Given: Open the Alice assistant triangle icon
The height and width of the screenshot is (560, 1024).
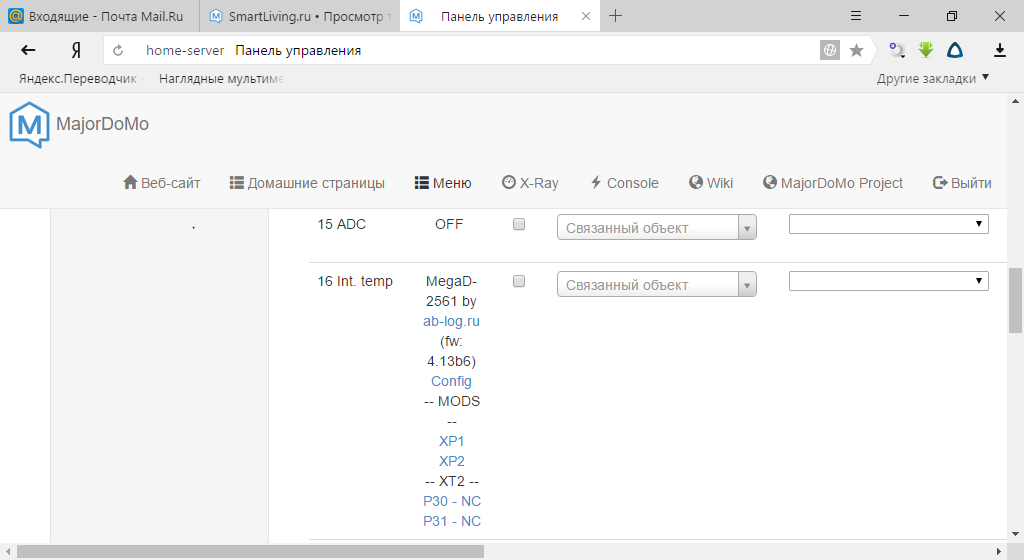Looking at the screenshot, I should pos(955,50).
